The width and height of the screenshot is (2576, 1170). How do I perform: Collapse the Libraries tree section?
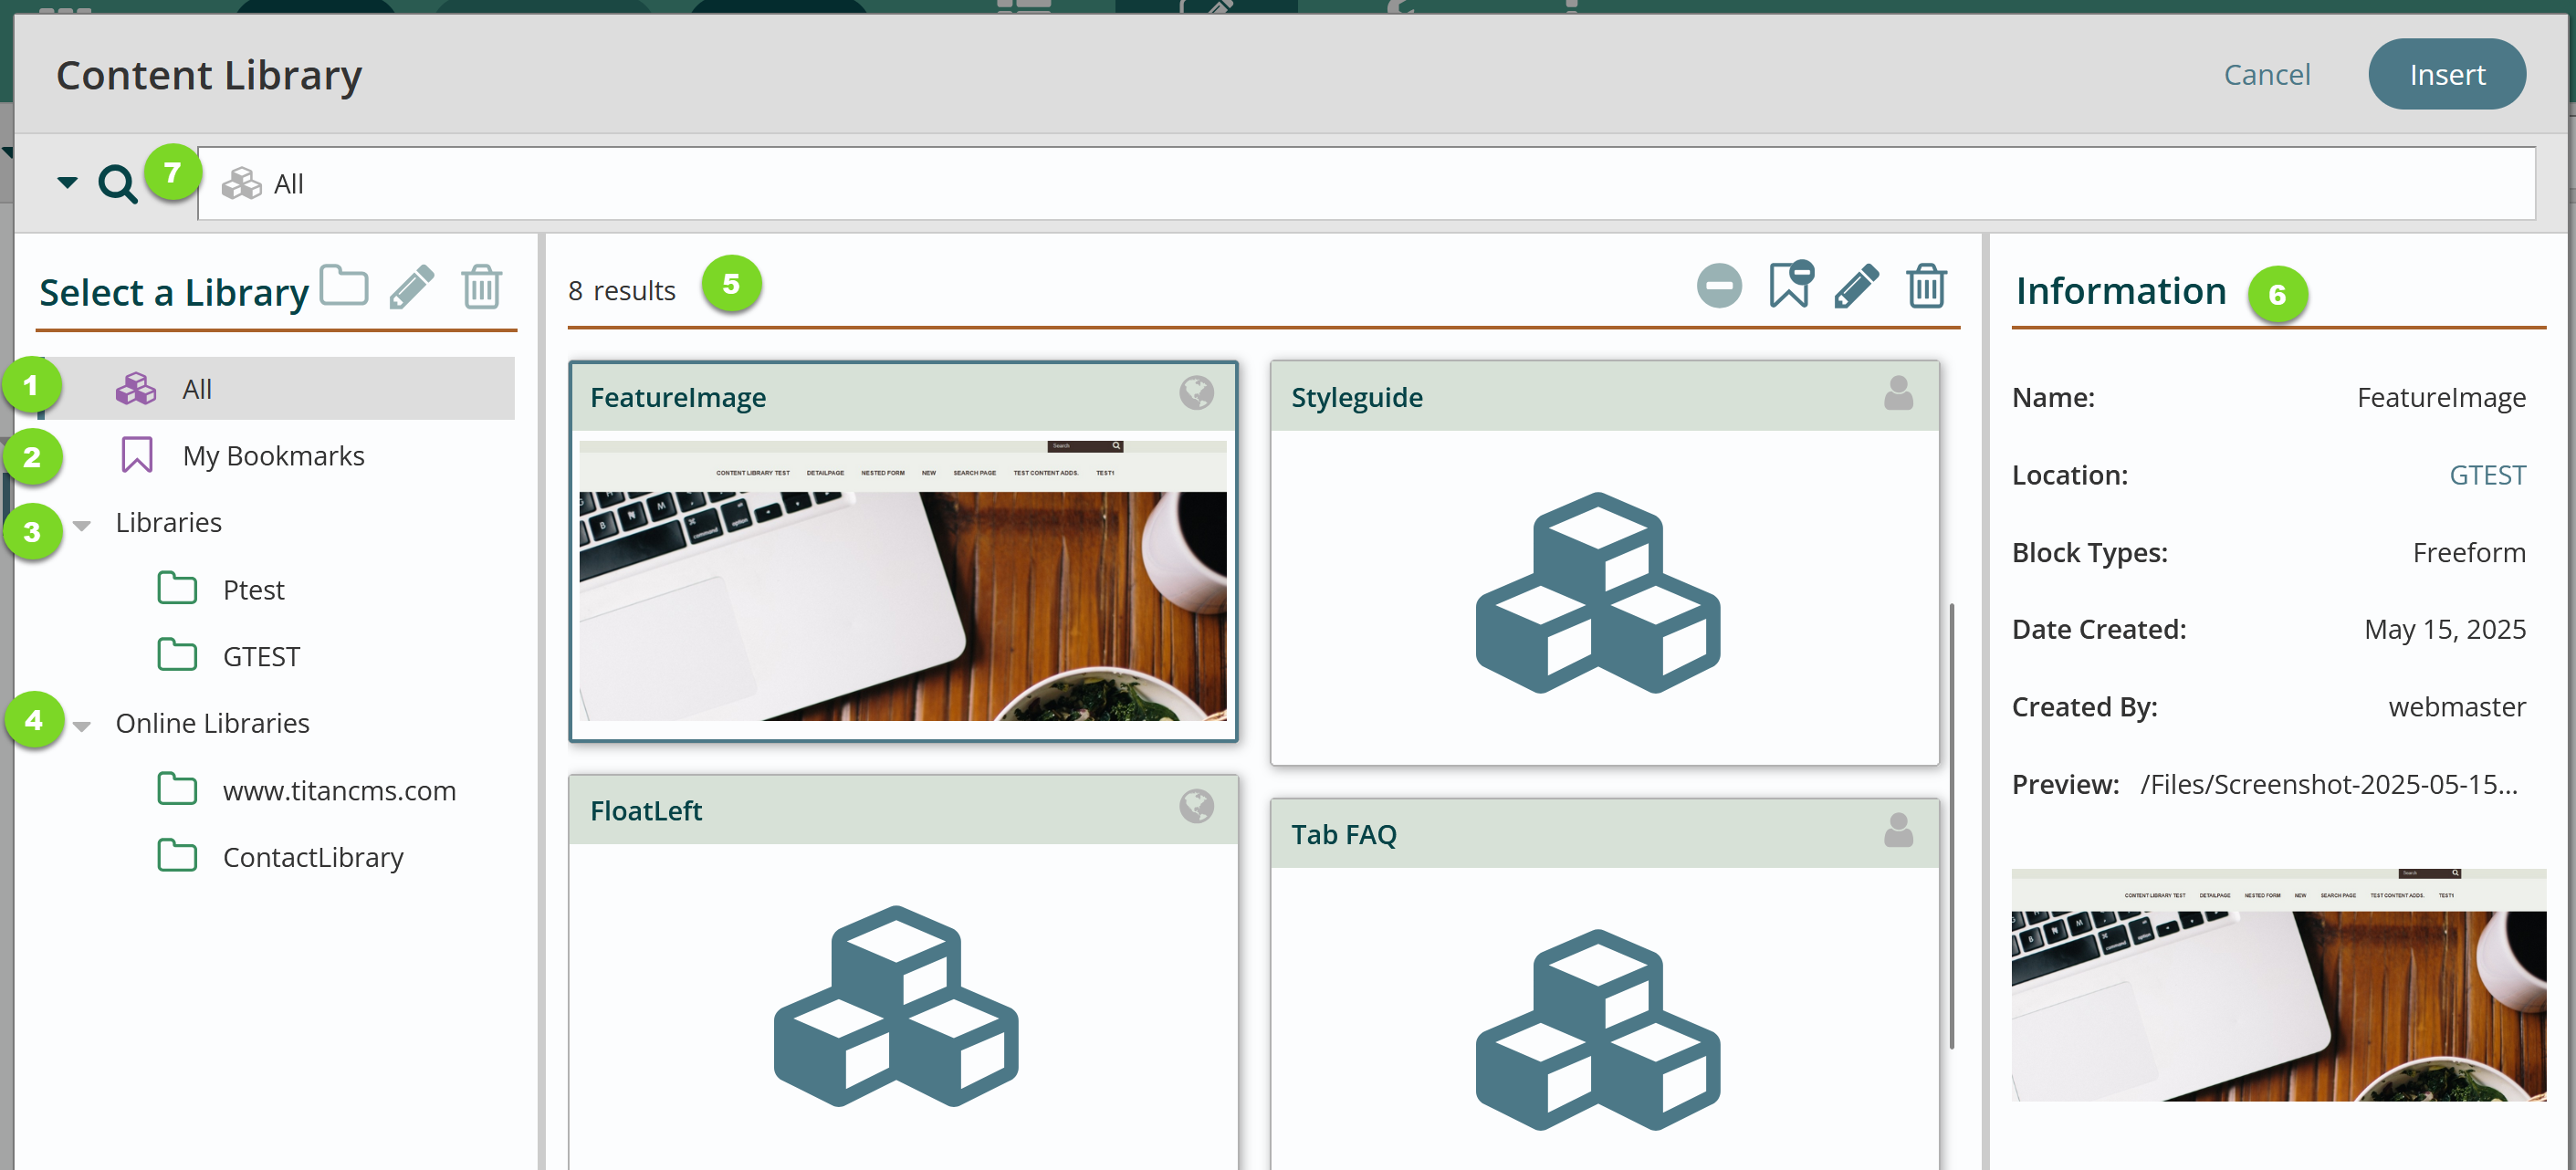[82, 524]
